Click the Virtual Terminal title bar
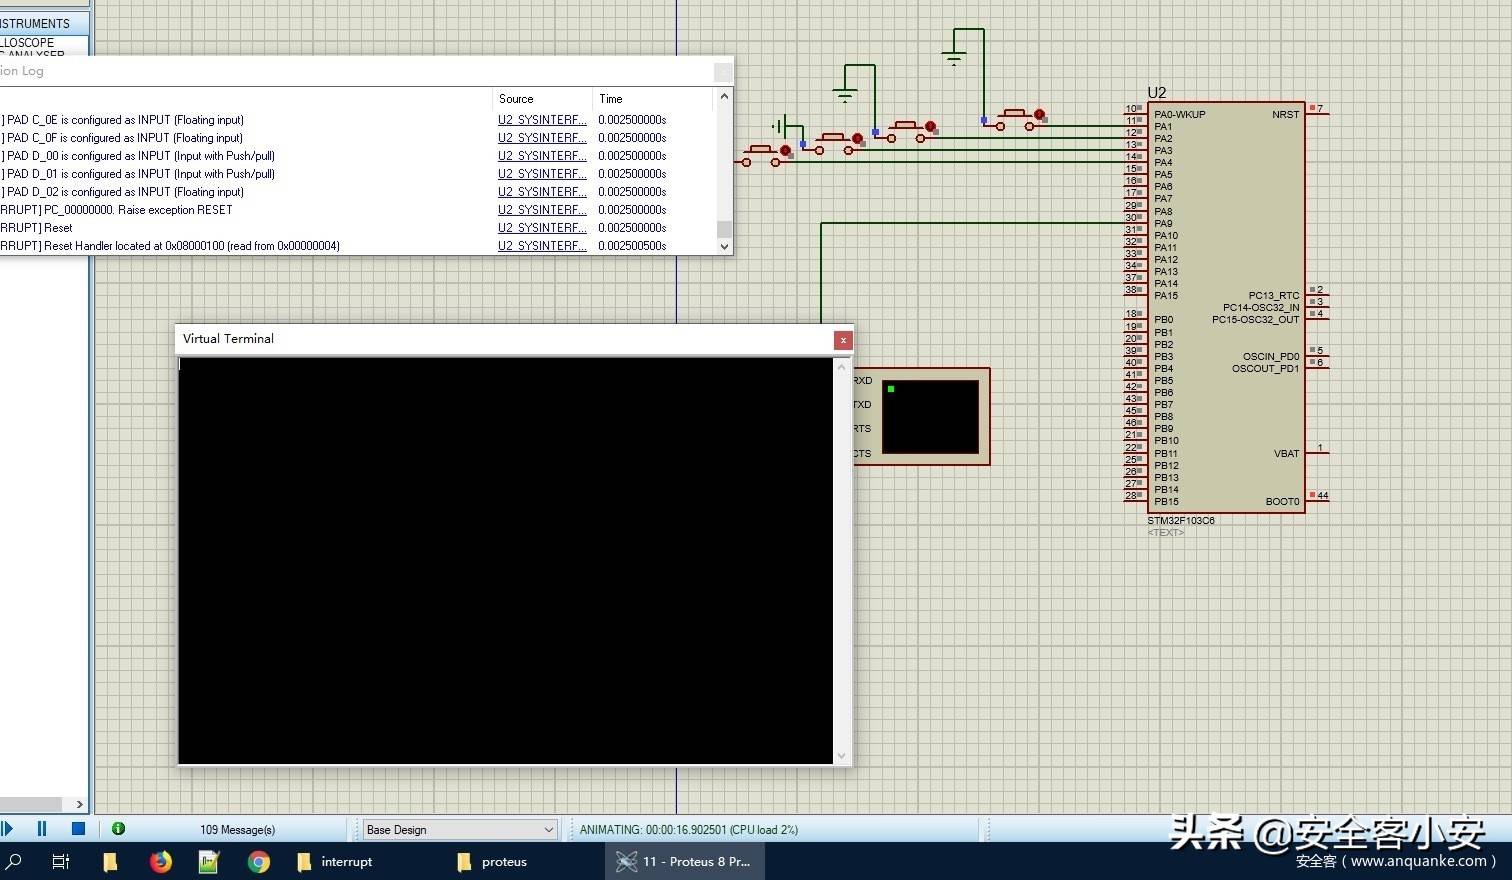This screenshot has height=880, width=1512. 505,339
